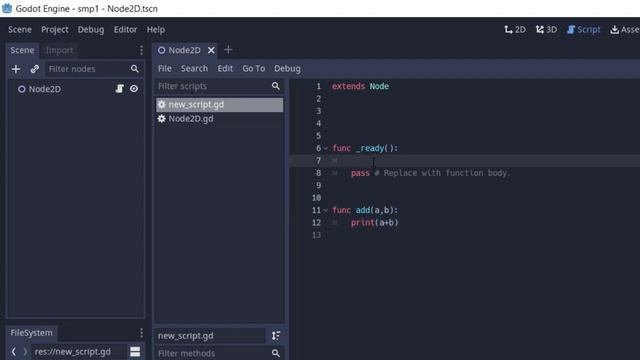Select the Import dock tab
The width and height of the screenshot is (640, 360).
59,50
